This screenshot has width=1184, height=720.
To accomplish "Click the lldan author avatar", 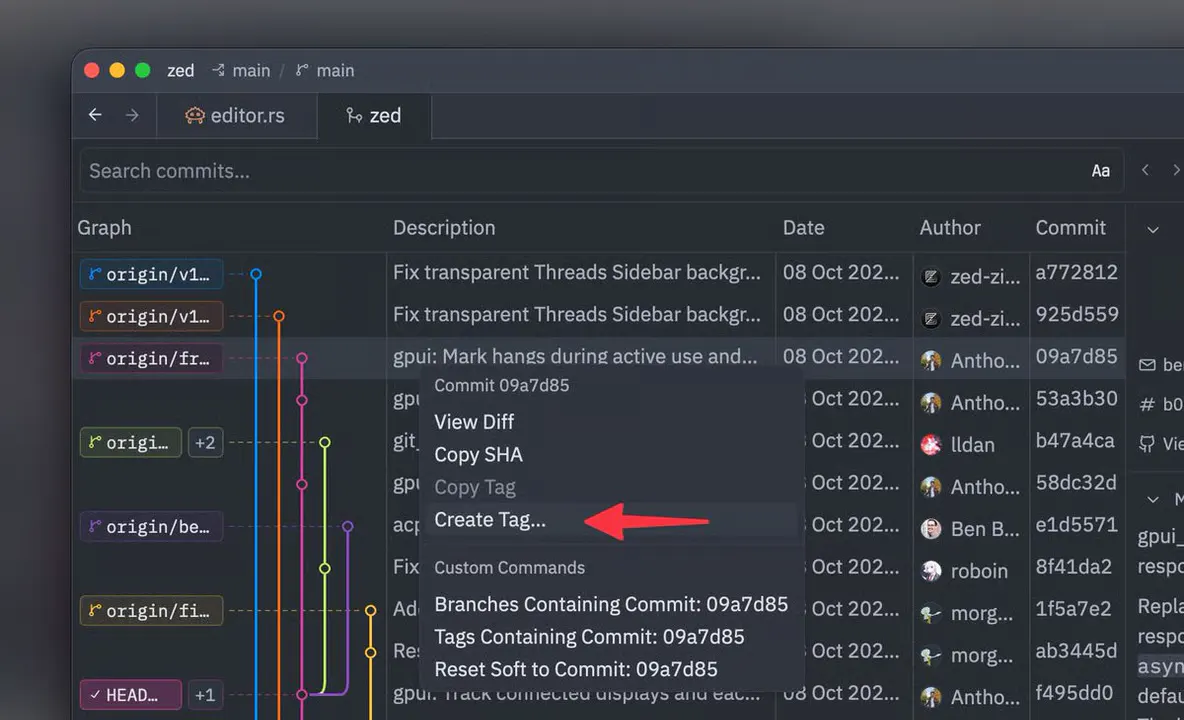I will 931,445.
